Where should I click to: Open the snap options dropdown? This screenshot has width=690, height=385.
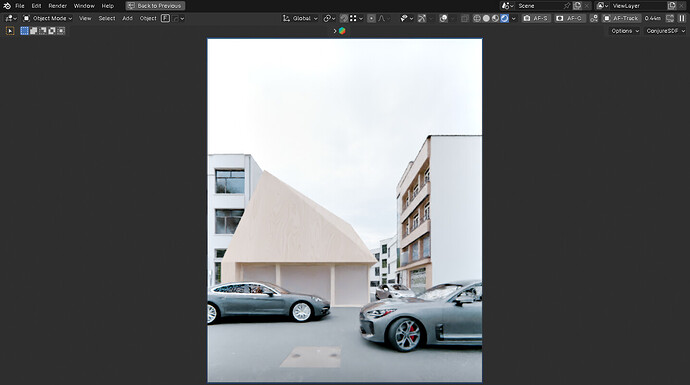(356, 18)
